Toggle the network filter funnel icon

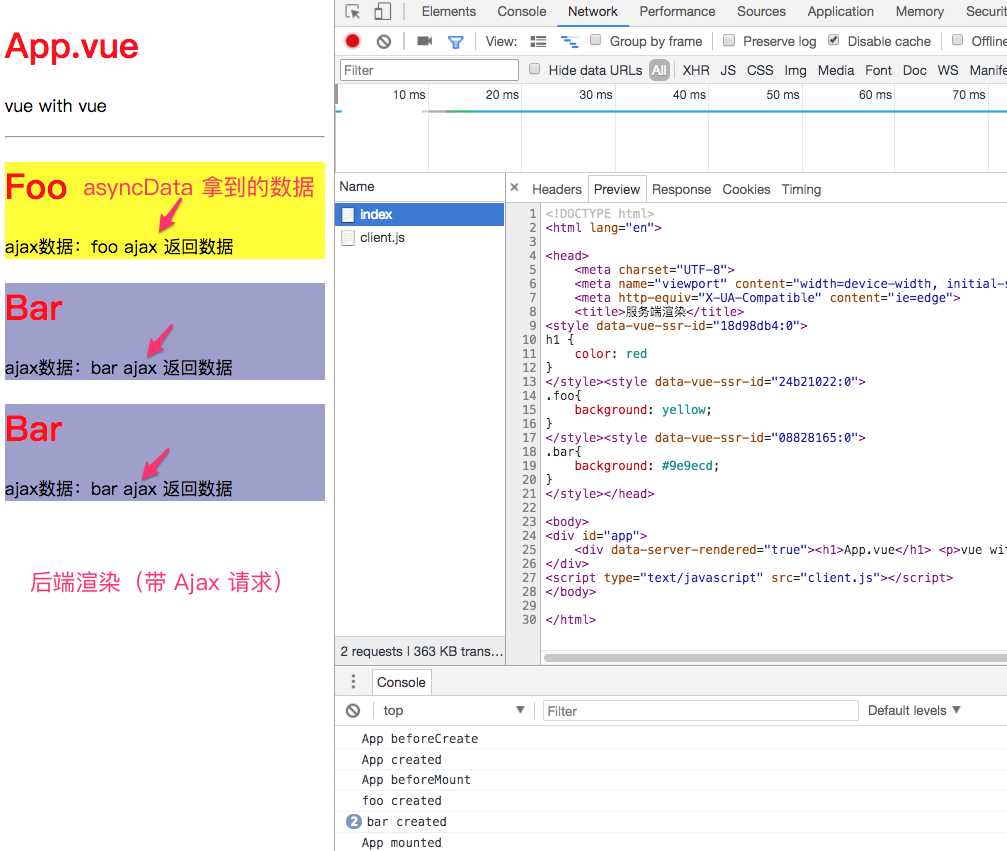click(x=455, y=42)
